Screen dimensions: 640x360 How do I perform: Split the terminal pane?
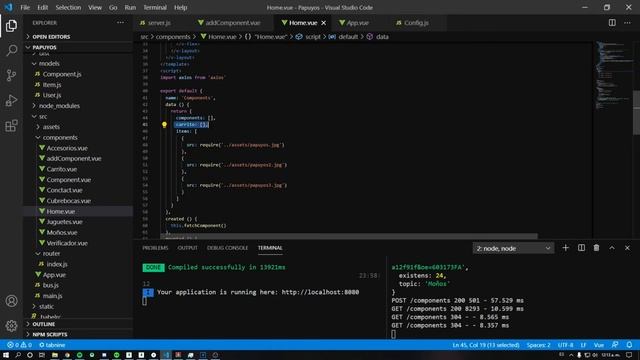(581, 248)
